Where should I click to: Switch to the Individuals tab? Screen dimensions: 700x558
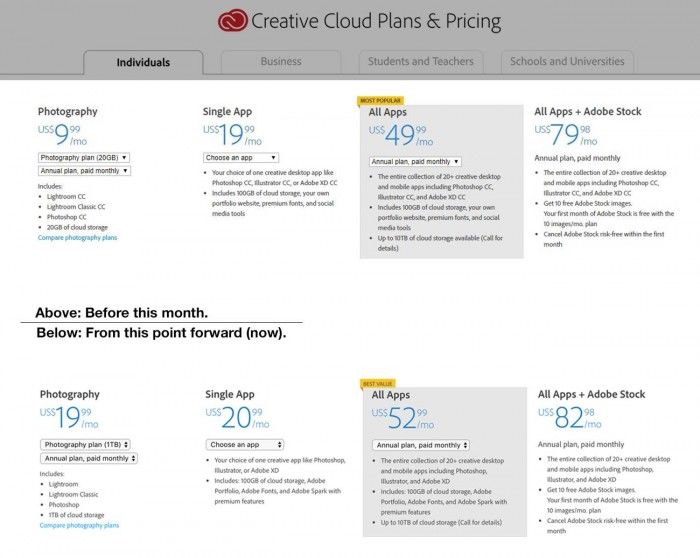coord(143,62)
